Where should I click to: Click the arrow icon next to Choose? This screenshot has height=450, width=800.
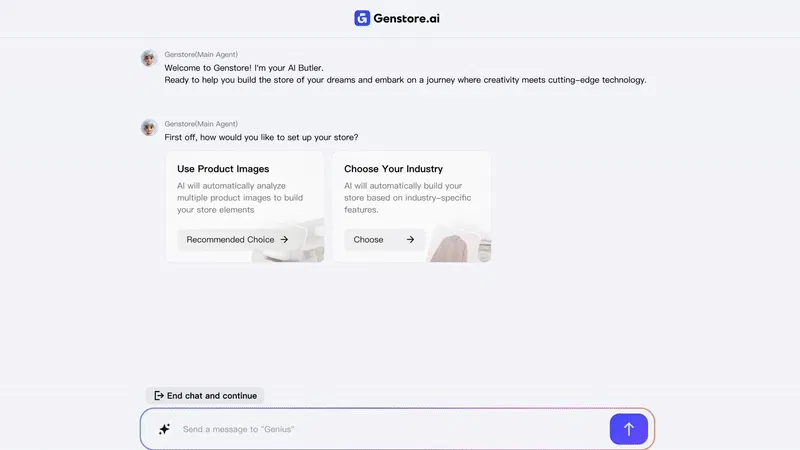(410, 239)
